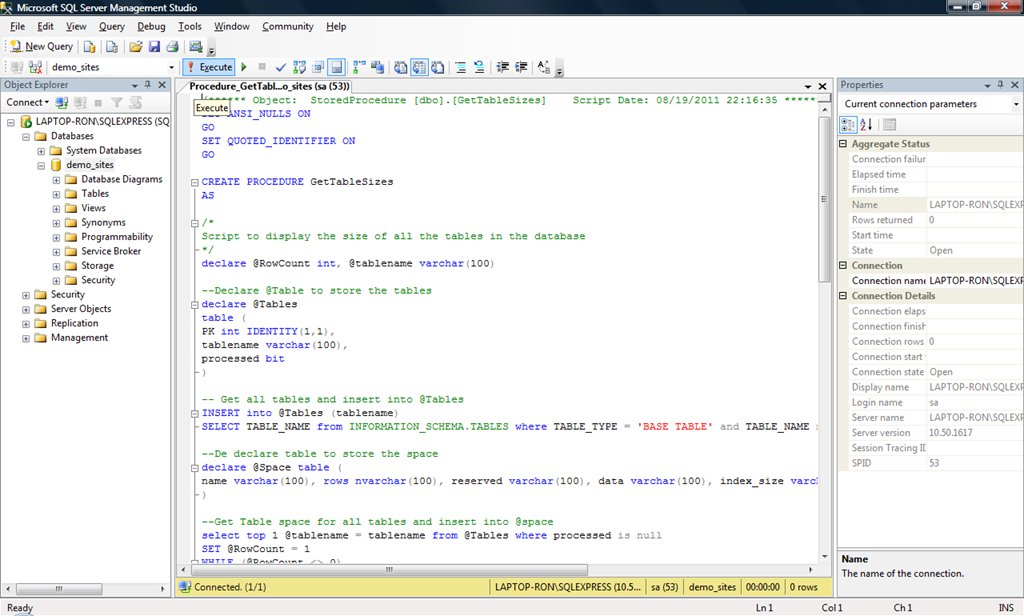1024x616 pixels.
Task: Toggle the highlighted SQLCMD Mode button
Action: point(336,67)
